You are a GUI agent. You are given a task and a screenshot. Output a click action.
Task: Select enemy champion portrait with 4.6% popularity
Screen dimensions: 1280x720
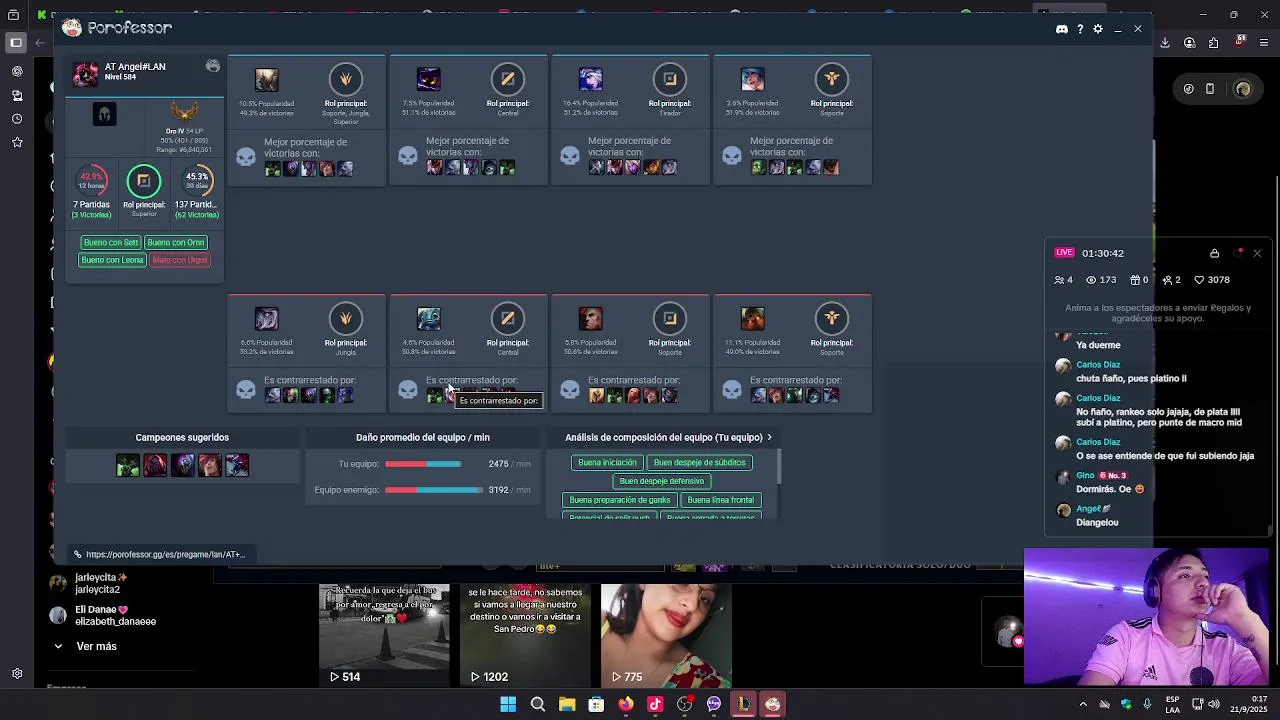(428, 319)
